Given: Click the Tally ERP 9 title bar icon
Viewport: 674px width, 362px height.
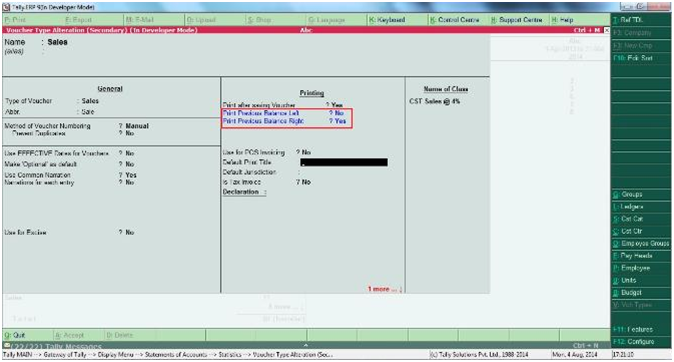Looking at the screenshot, I should pos(6,7).
